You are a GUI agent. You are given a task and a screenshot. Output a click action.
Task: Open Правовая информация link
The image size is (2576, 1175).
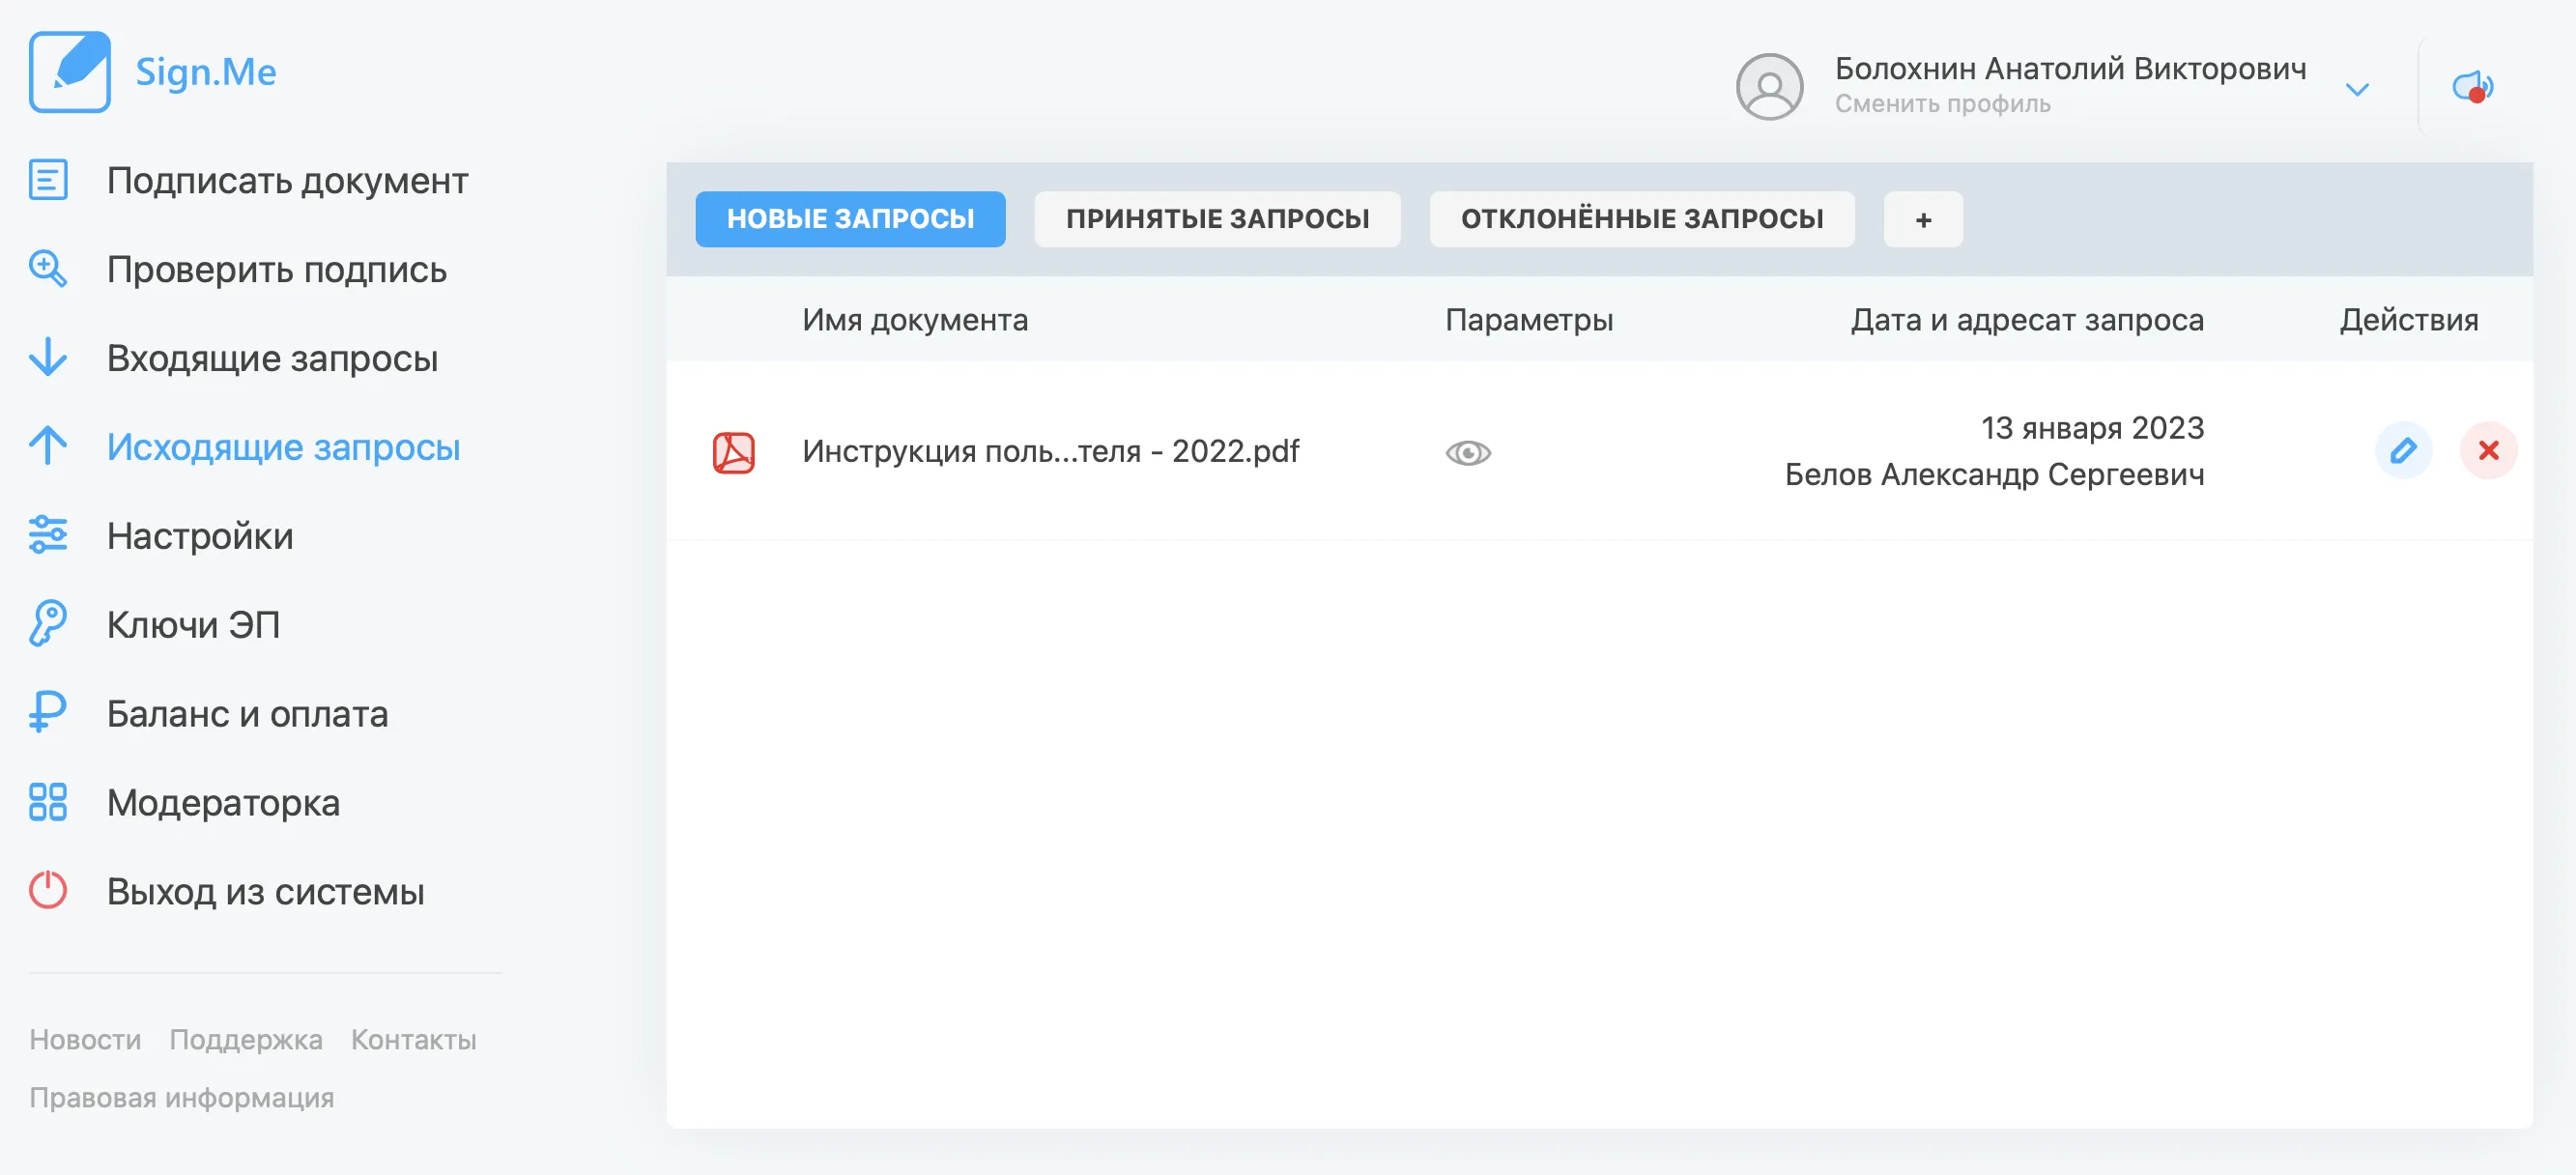182,1098
